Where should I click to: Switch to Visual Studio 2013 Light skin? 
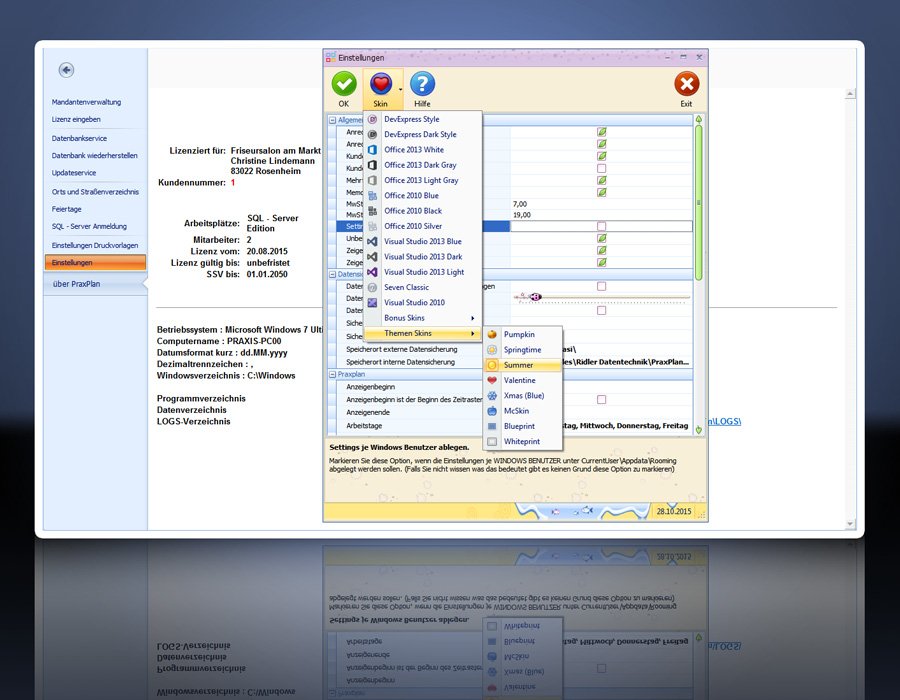pyautogui.click(x=424, y=272)
